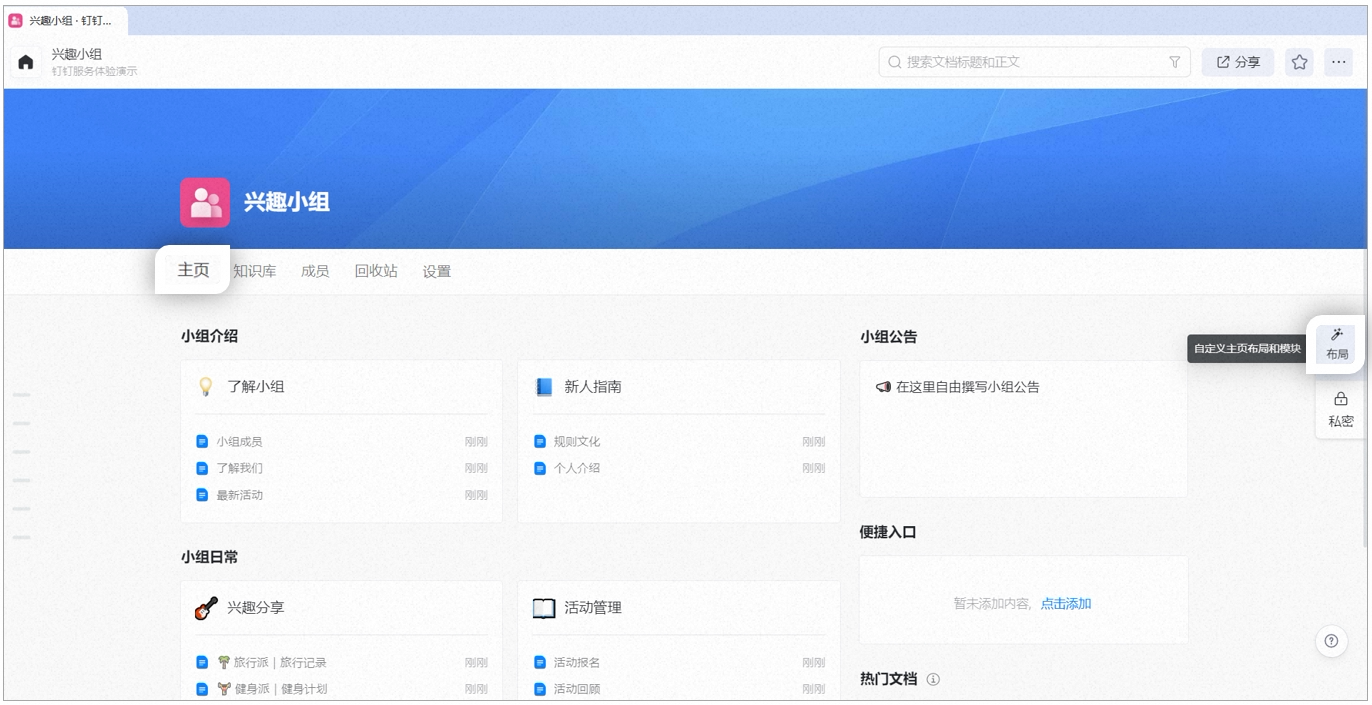Switch to the 成员 tab
Image resolution: width=1372 pixels, height=705 pixels.
click(315, 271)
